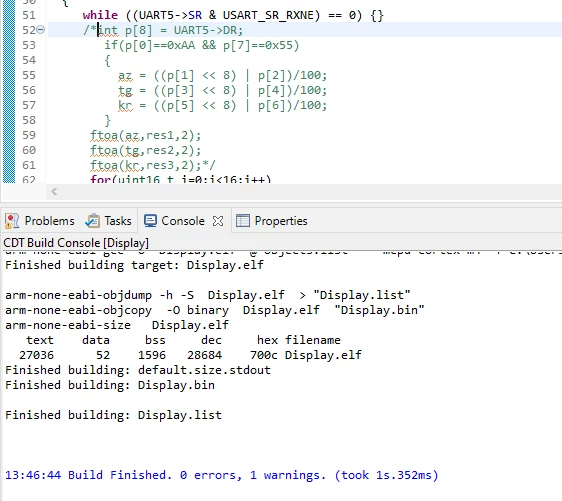Click the if(p[0]==0xAA && p[7]==0x55) line
The image size is (562, 501).
(x=202, y=45)
